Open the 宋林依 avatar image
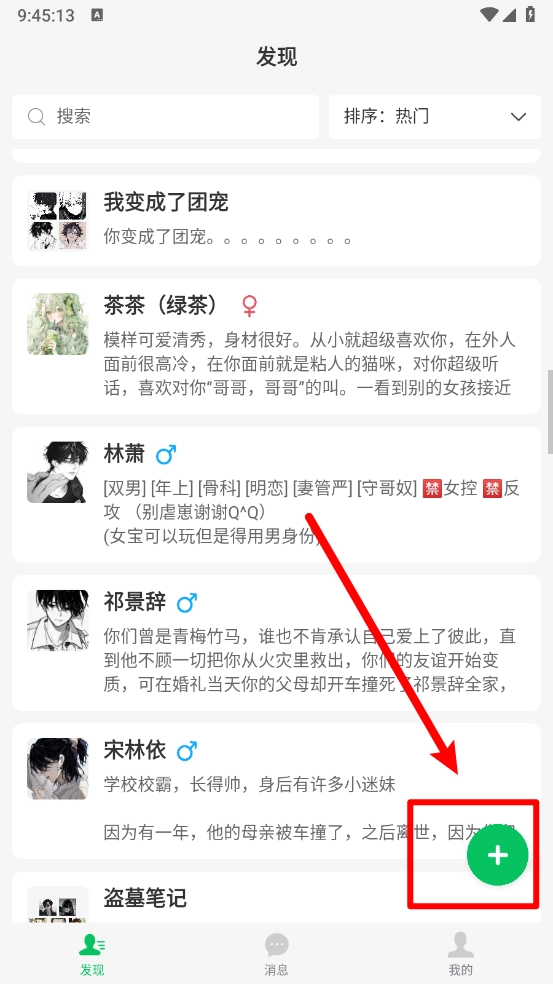The height and width of the screenshot is (984, 553). coord(58,769)
